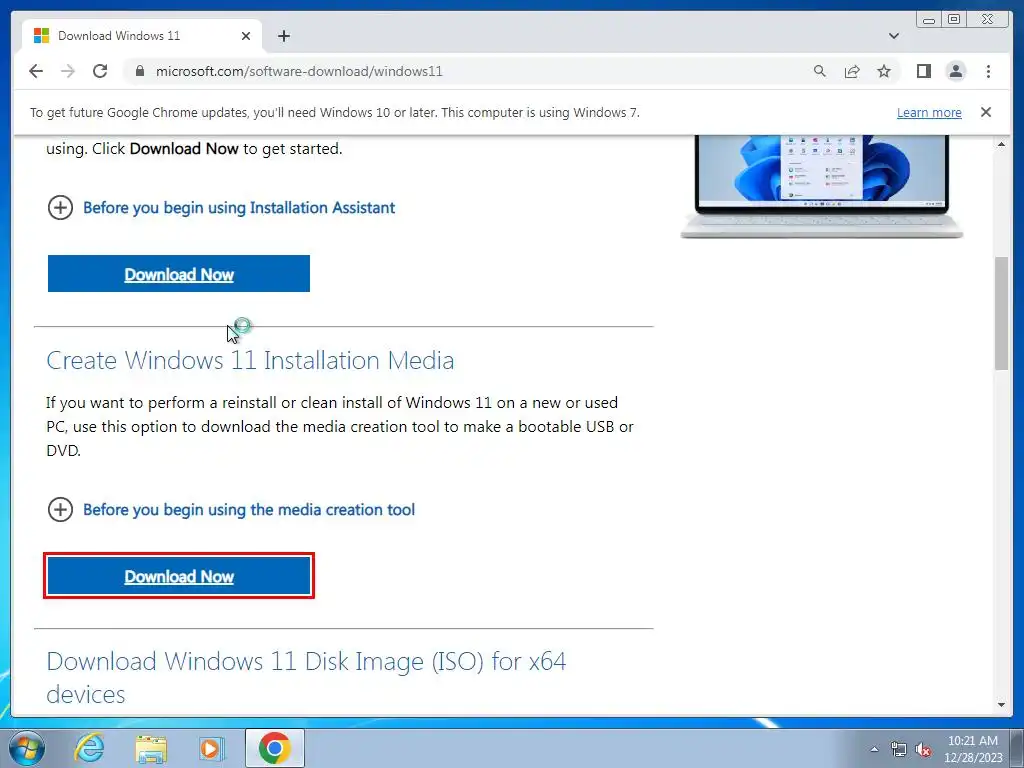Open Chrome profile avatar menu
The height and width of the screenshot is (768, 1024).
(955, 71)
